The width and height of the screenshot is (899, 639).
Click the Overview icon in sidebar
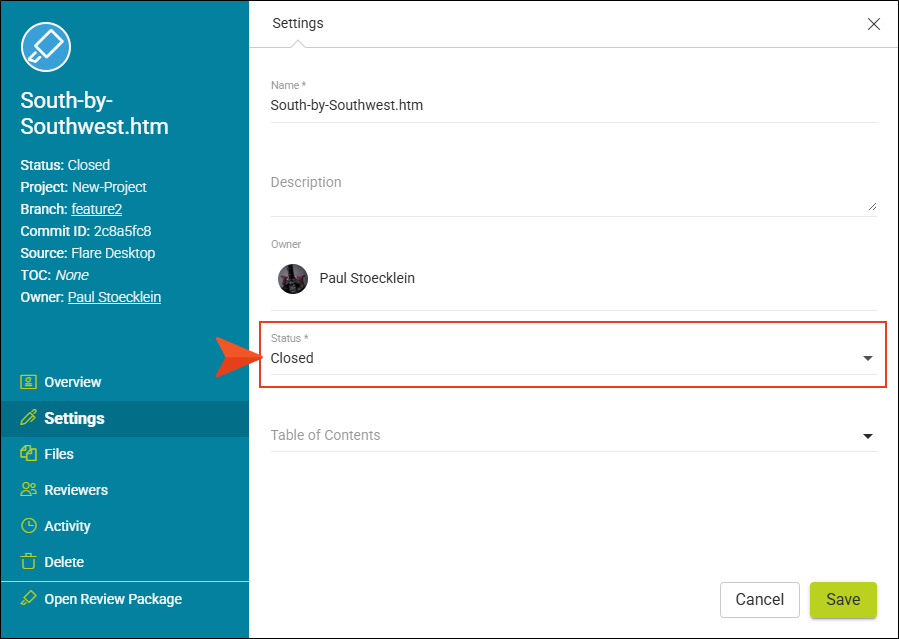point(28,382)
